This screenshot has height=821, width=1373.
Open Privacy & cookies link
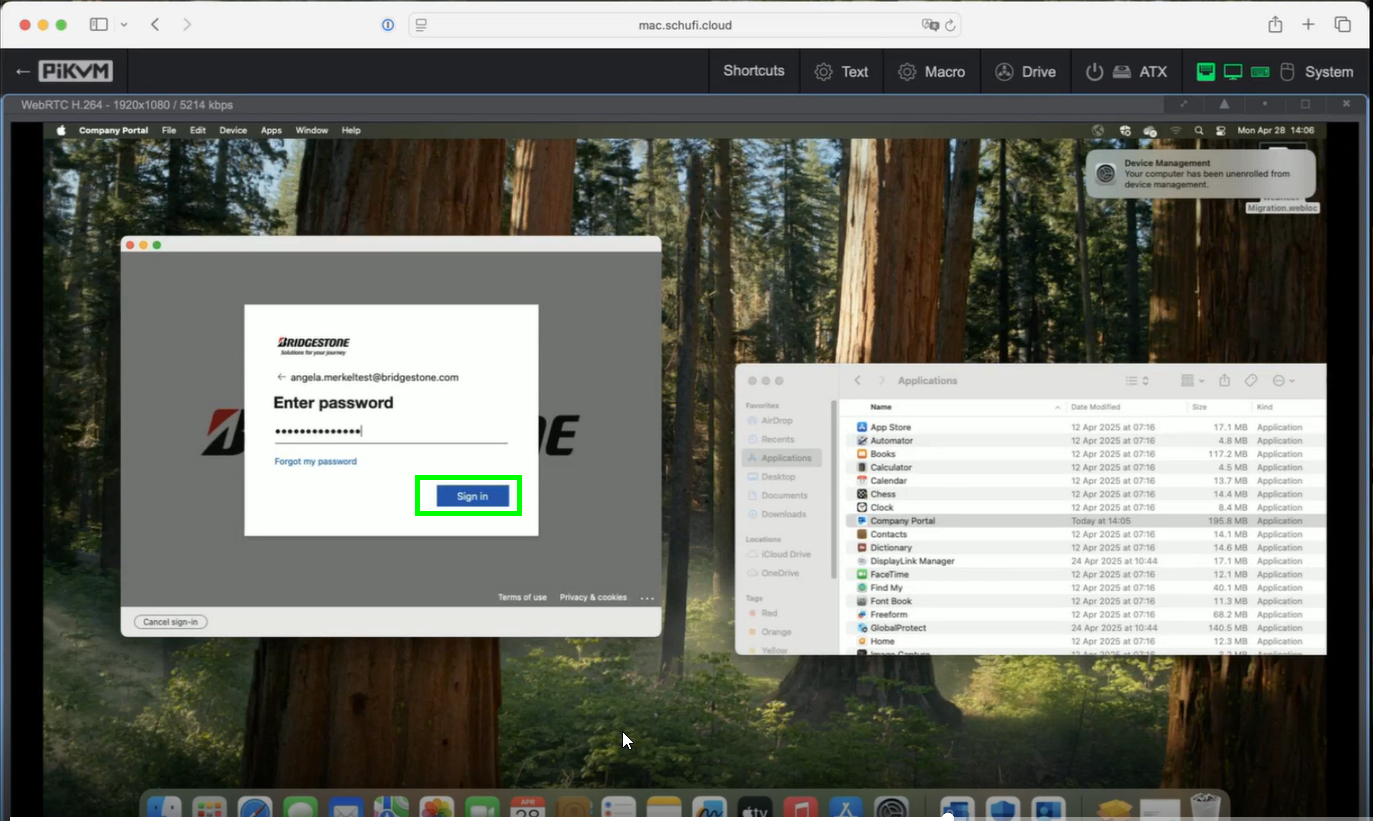[593, 597]
